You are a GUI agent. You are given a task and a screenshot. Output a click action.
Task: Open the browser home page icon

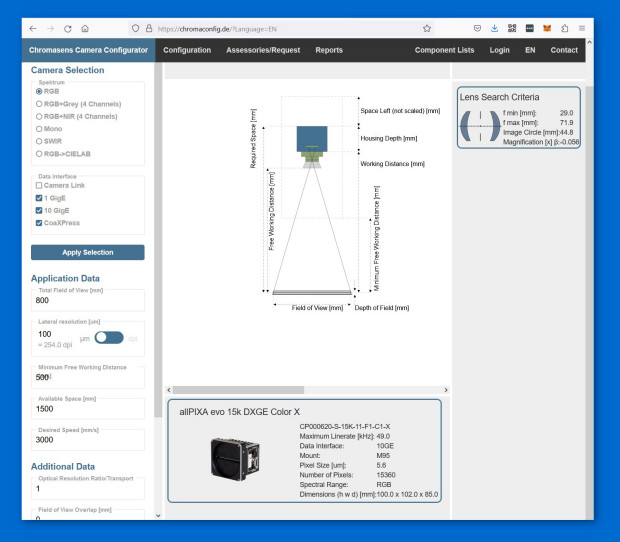tap(85, 28)
